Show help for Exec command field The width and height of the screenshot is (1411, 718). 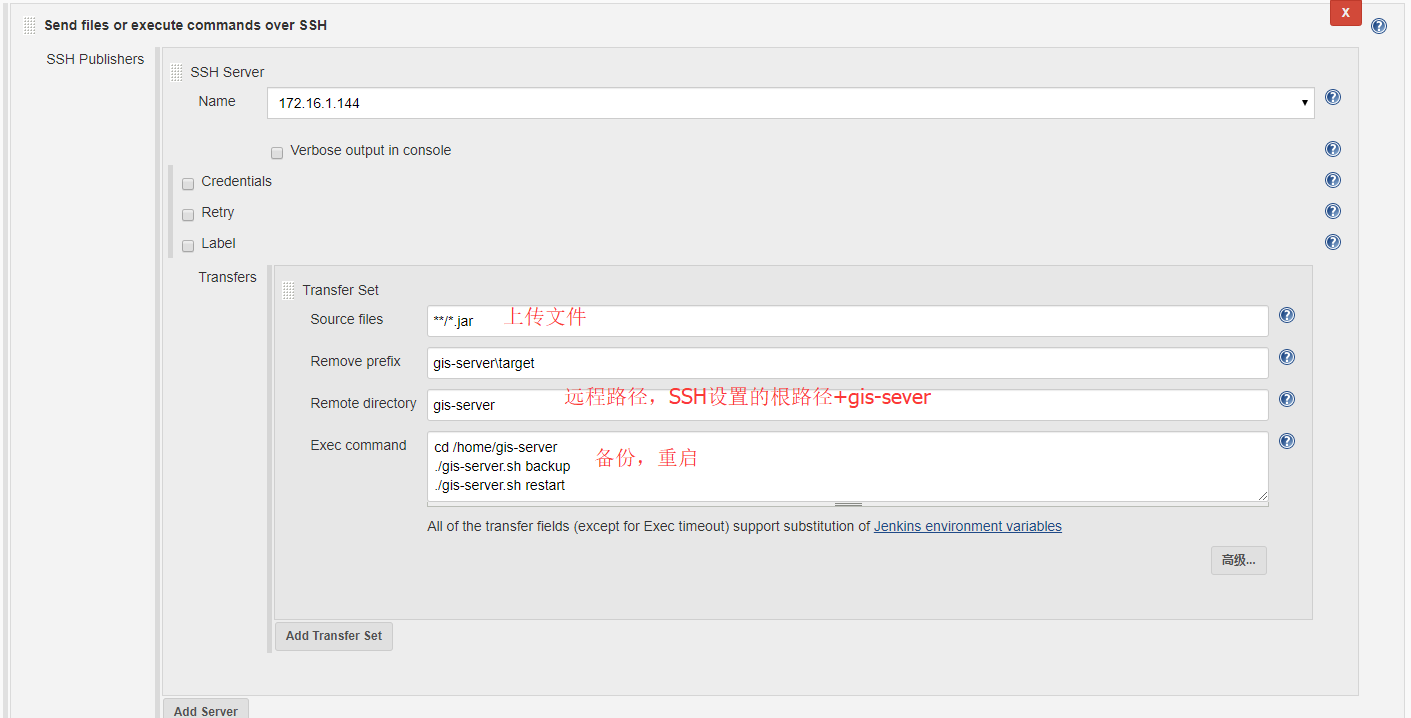click(x=1287, y=442)
